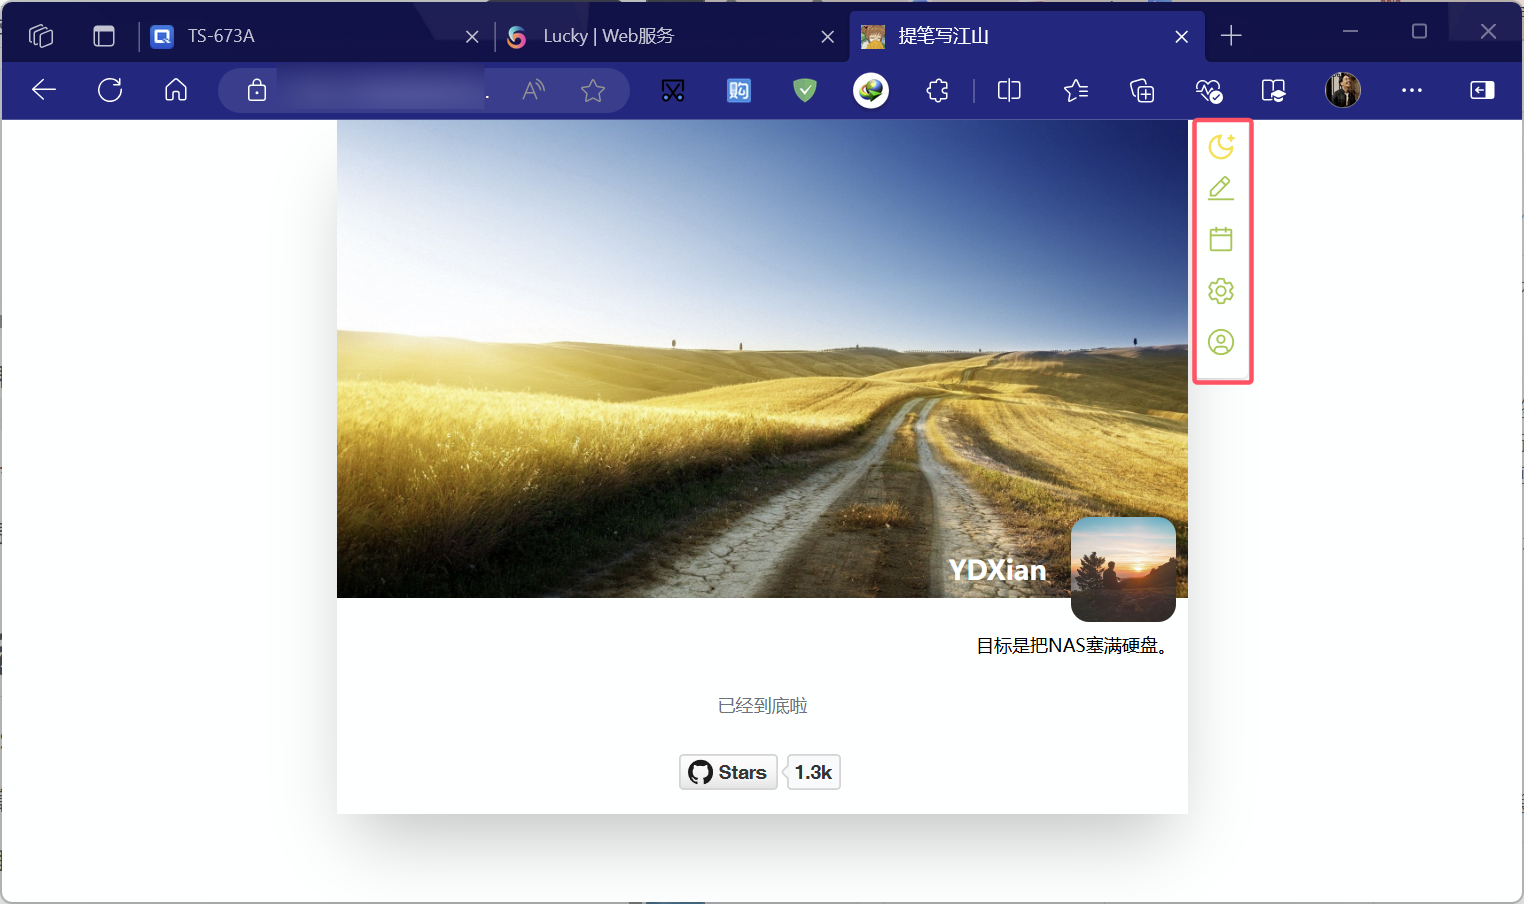Open the tab actions menu icon
1524x904 pixels.
pyautogui.click(x=104, y=36)
